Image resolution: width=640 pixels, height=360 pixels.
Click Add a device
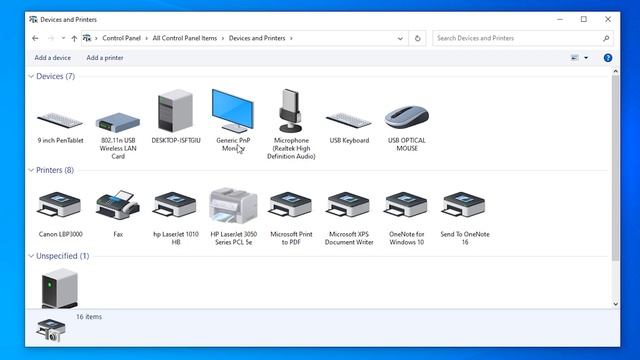53,58
